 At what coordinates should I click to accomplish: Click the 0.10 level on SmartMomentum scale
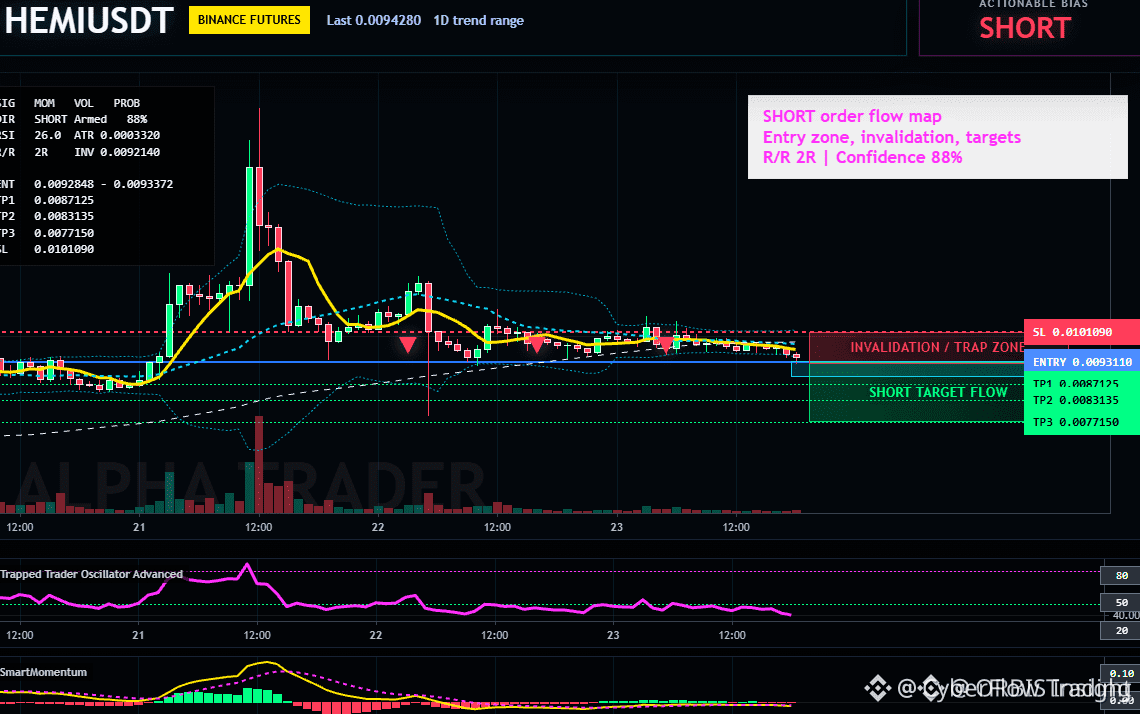pos(1121,673)
